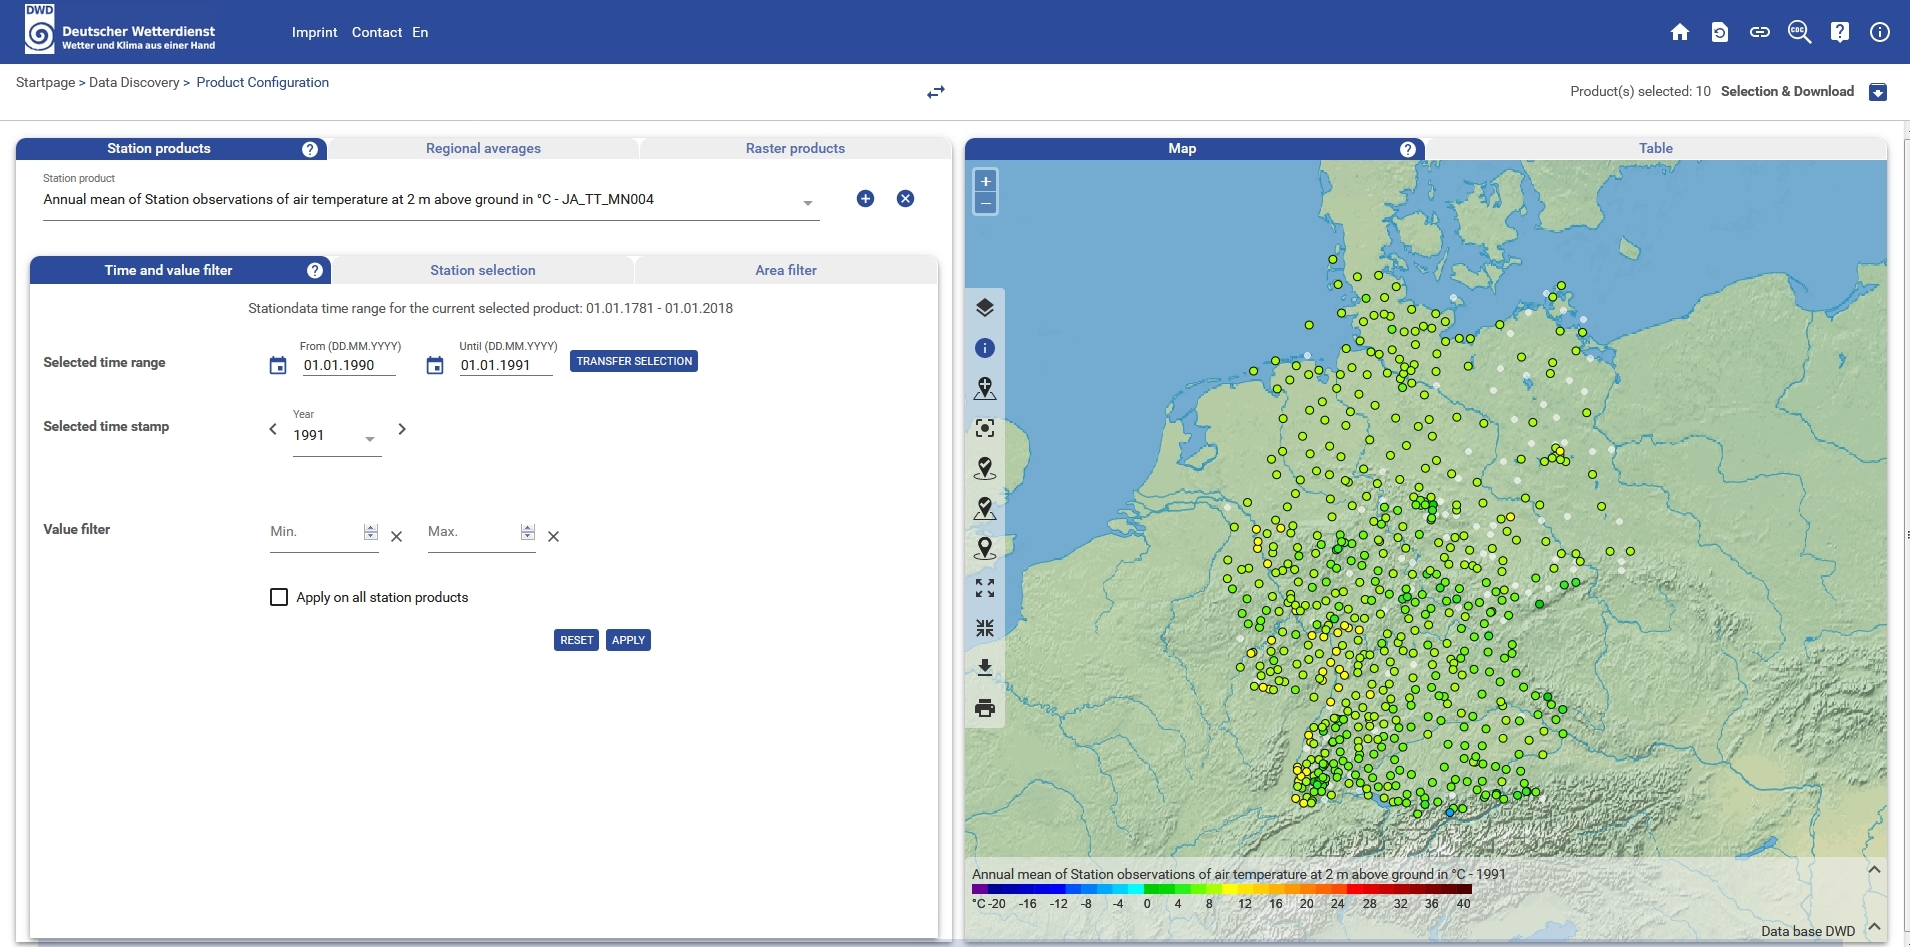
Task: Click the home icon in header
Action: [x=1680, y=32]
